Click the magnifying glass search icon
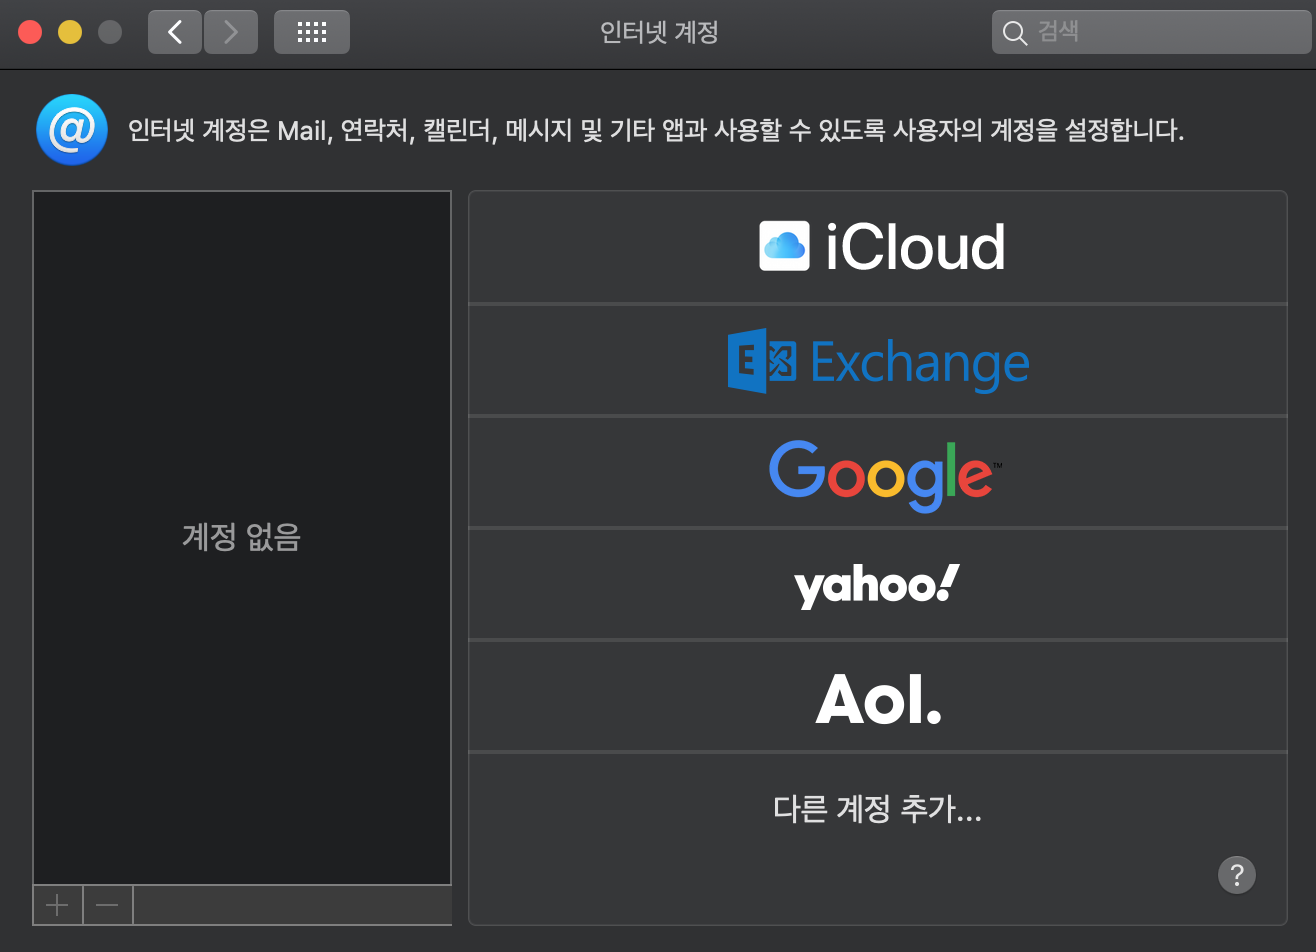Image resolution: width=1316 pixels, height=952 pixels. (x=1015, y=33)
